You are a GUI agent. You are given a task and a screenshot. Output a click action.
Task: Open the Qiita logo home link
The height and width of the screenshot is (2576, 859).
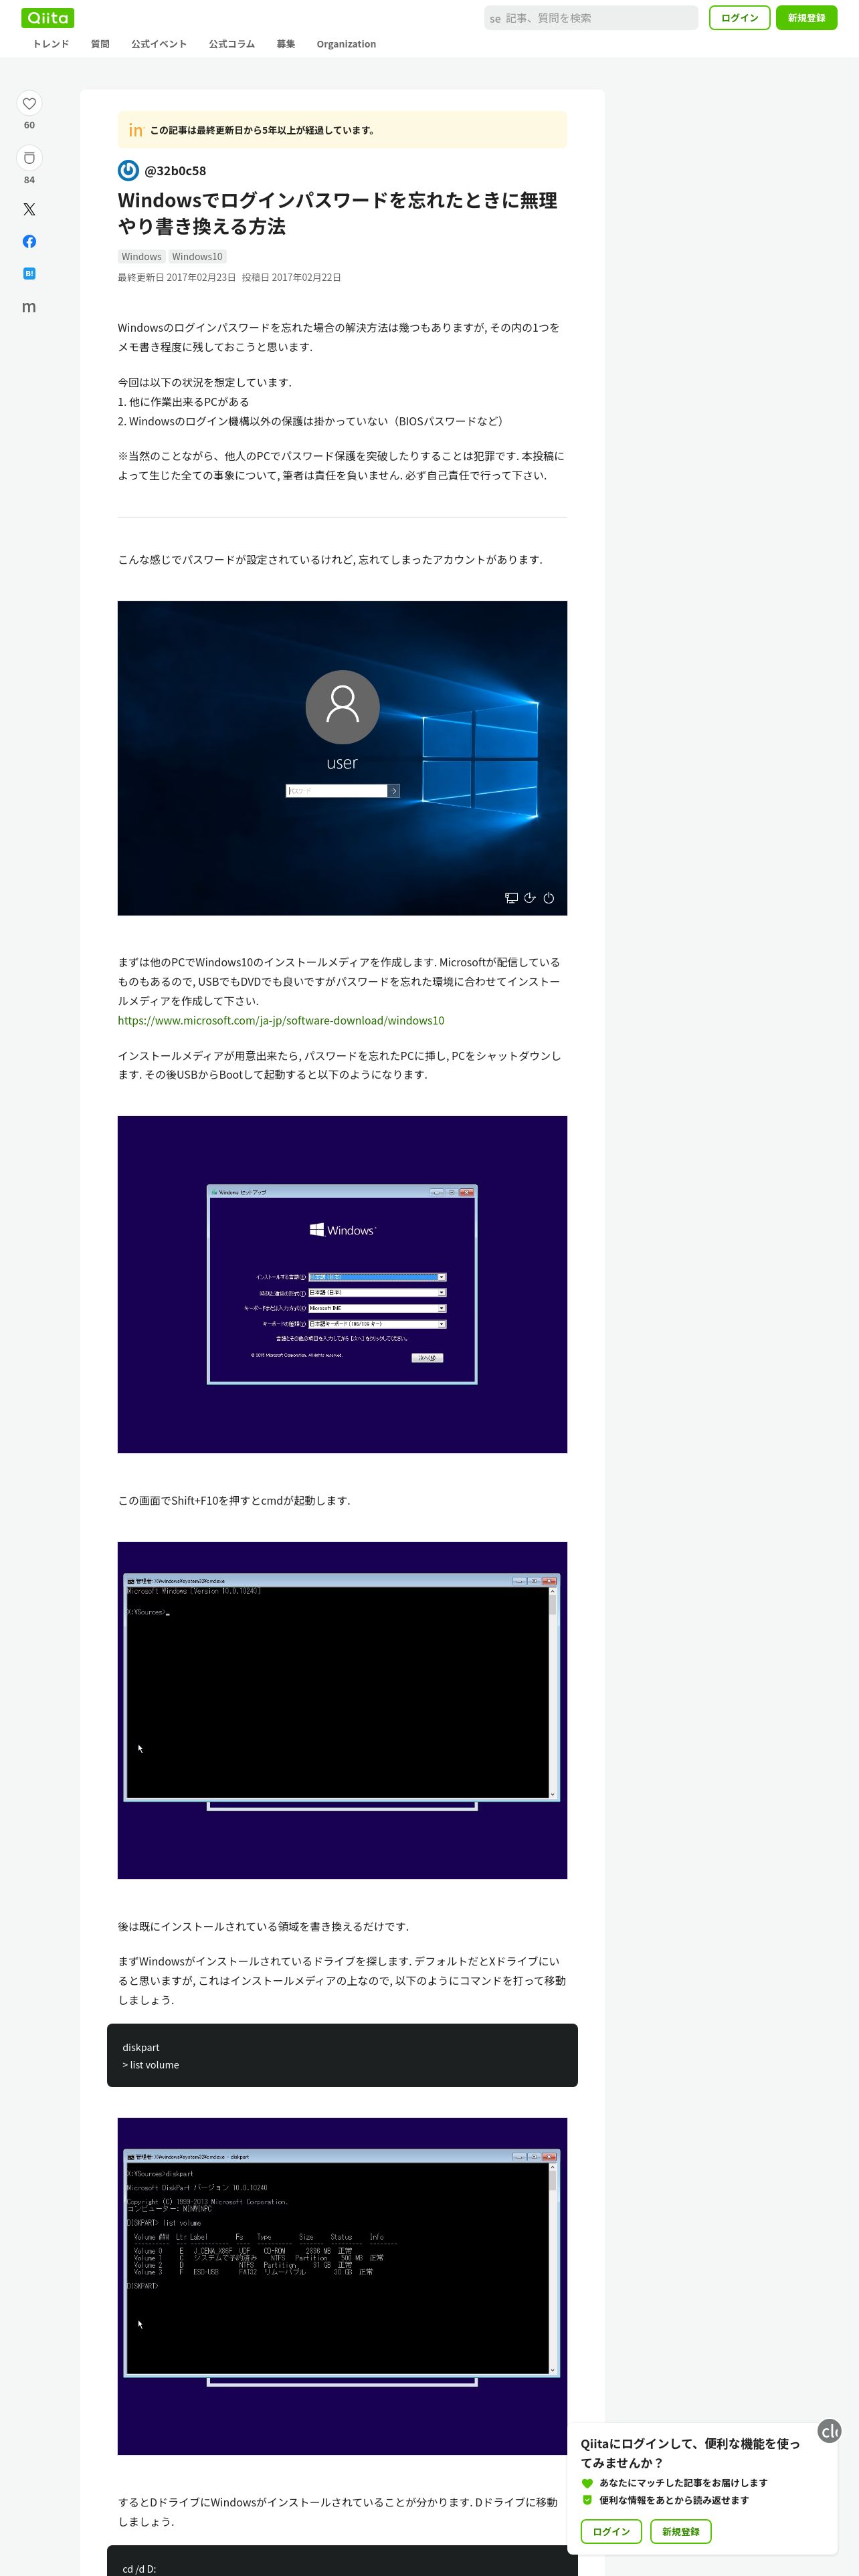[x=47, y=18]
